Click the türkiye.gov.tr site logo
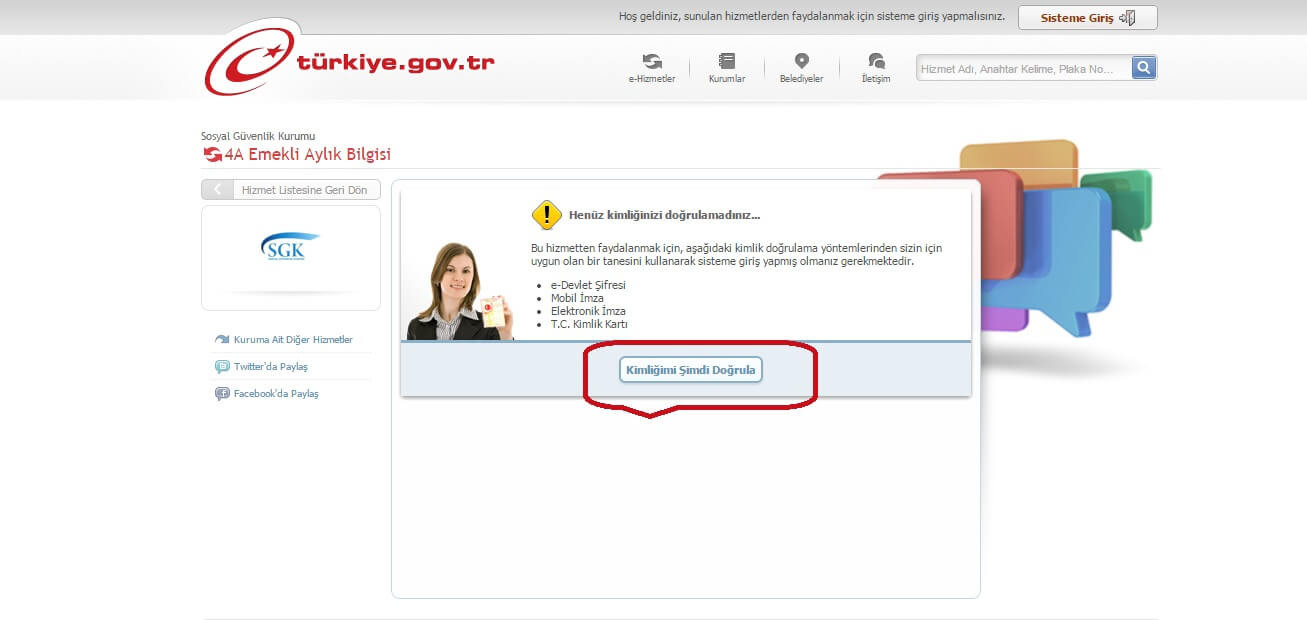Viewport: 1307px width, 620px height. (x=350, y=62)
